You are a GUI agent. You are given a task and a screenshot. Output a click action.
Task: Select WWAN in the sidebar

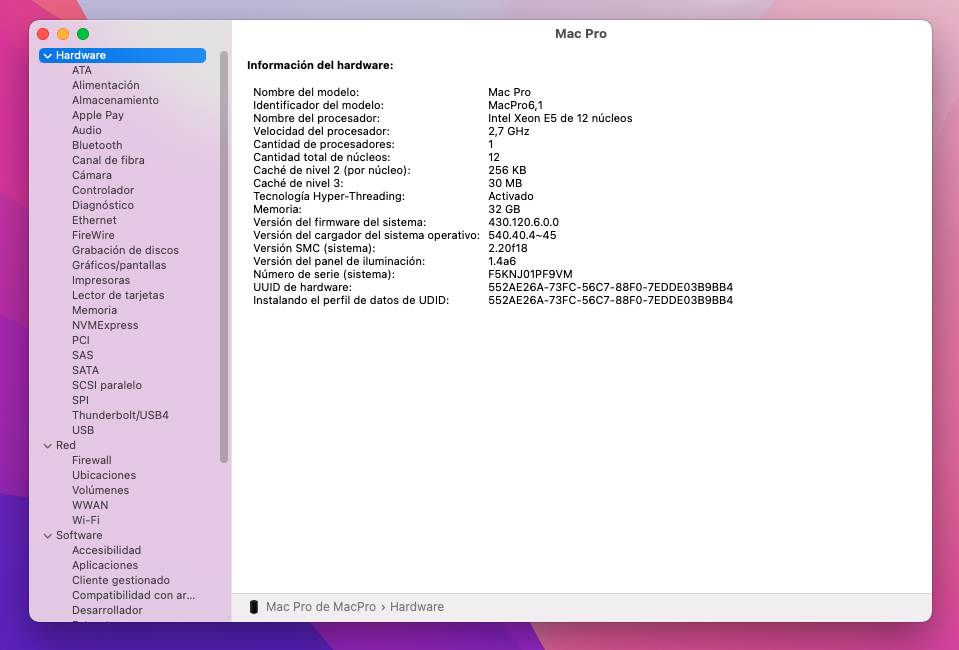click(x=90, y=505)
